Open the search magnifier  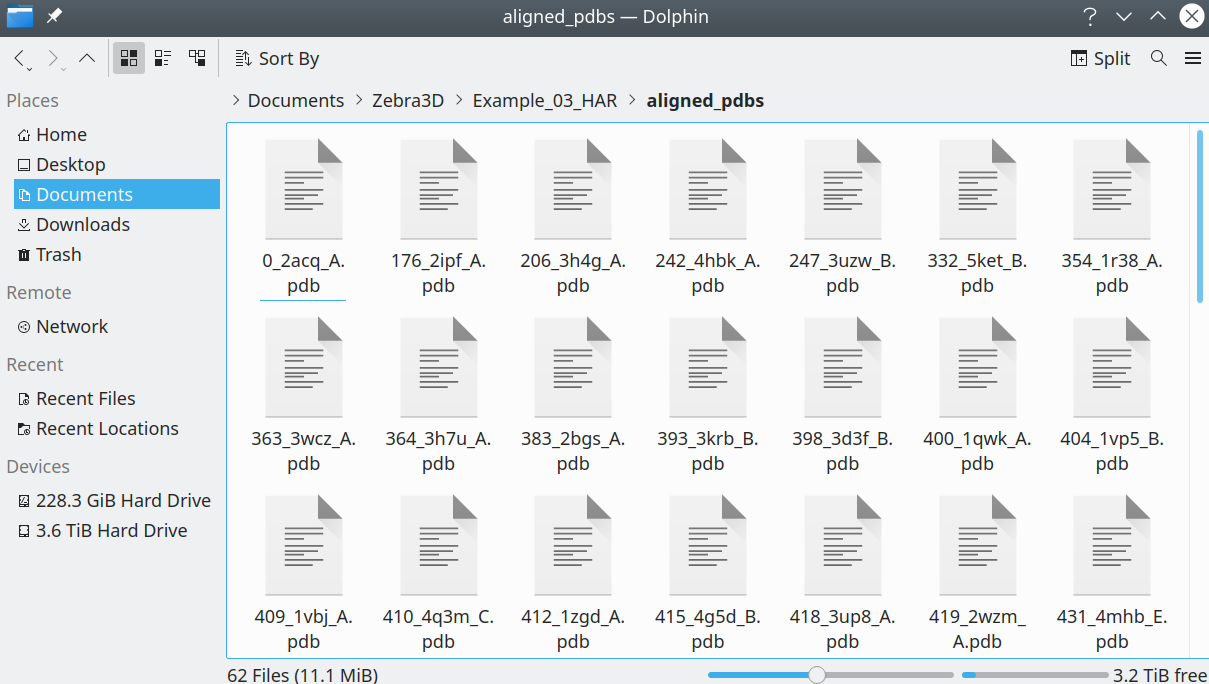click(1159, 58)
